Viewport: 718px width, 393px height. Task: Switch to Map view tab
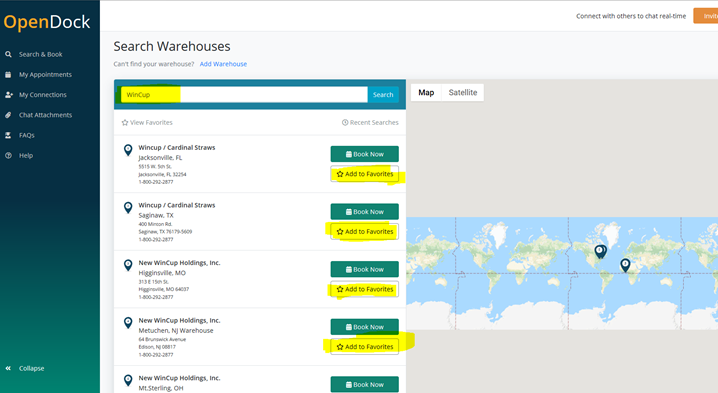tap(426, 93)
